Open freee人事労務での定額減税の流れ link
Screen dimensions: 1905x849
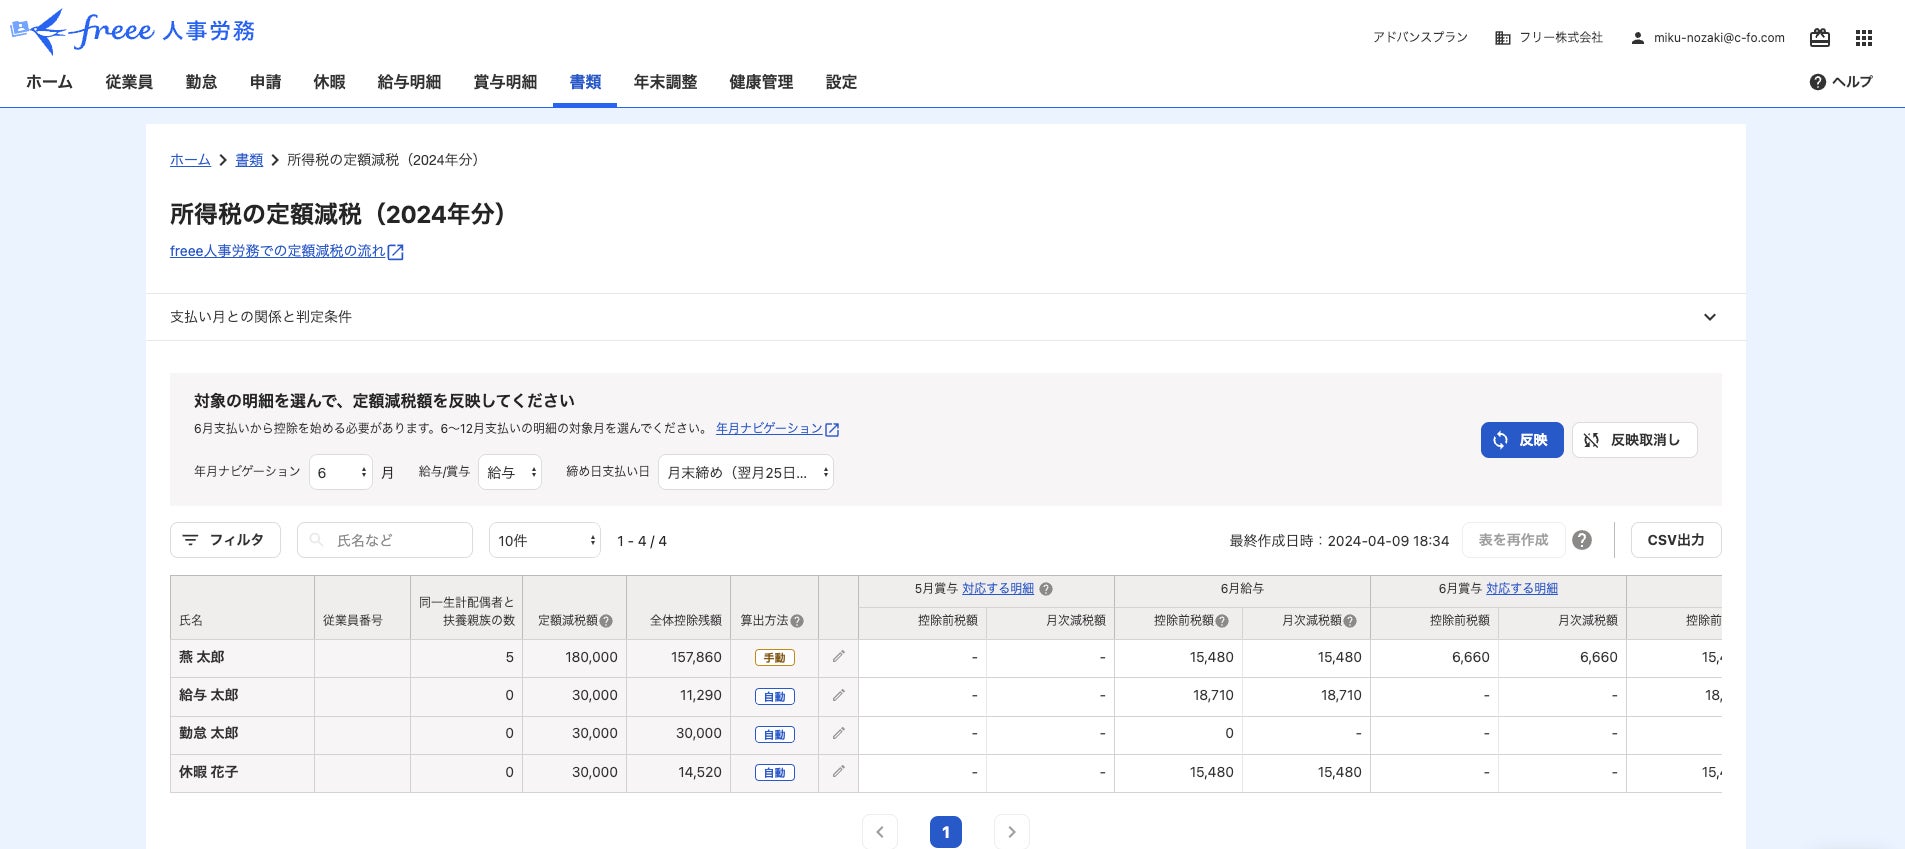[277, 251]
